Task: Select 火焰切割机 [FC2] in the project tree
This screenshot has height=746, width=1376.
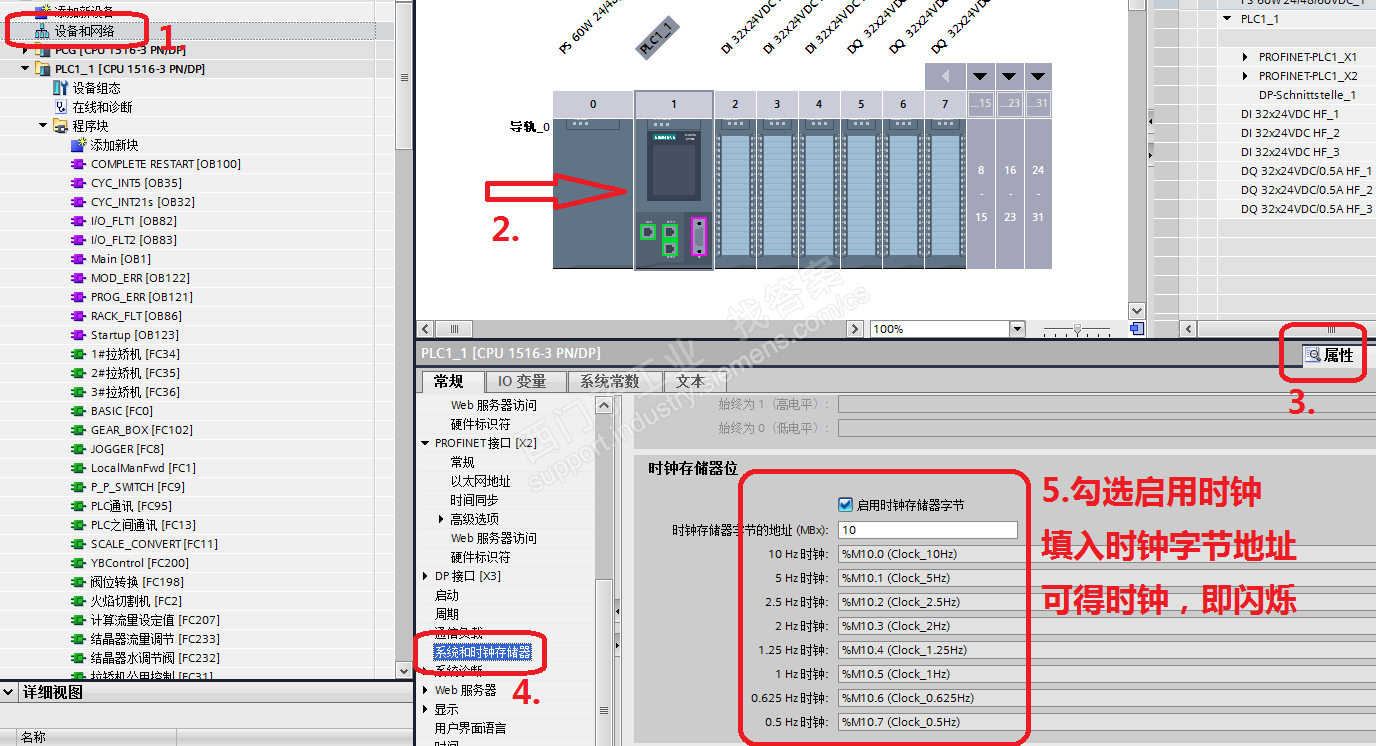Action: point(136,601)
